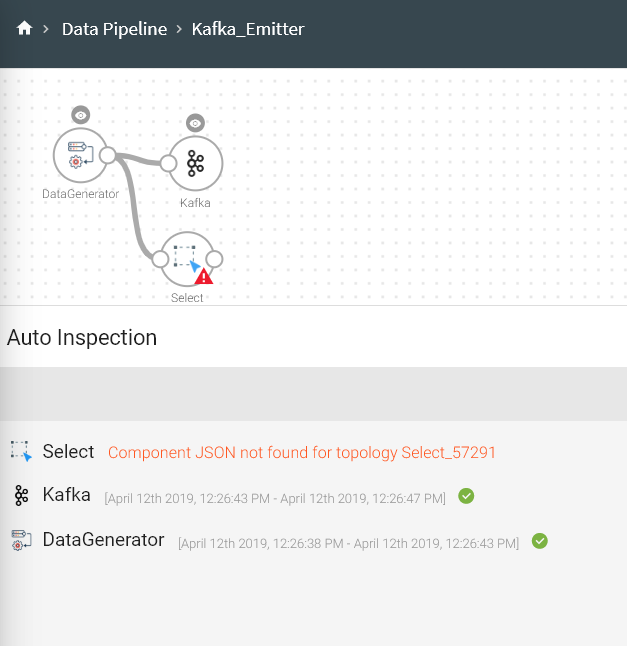Click the Select node output port
The height and width of the screenshot is (646, 627).
[x=214, y=259]
